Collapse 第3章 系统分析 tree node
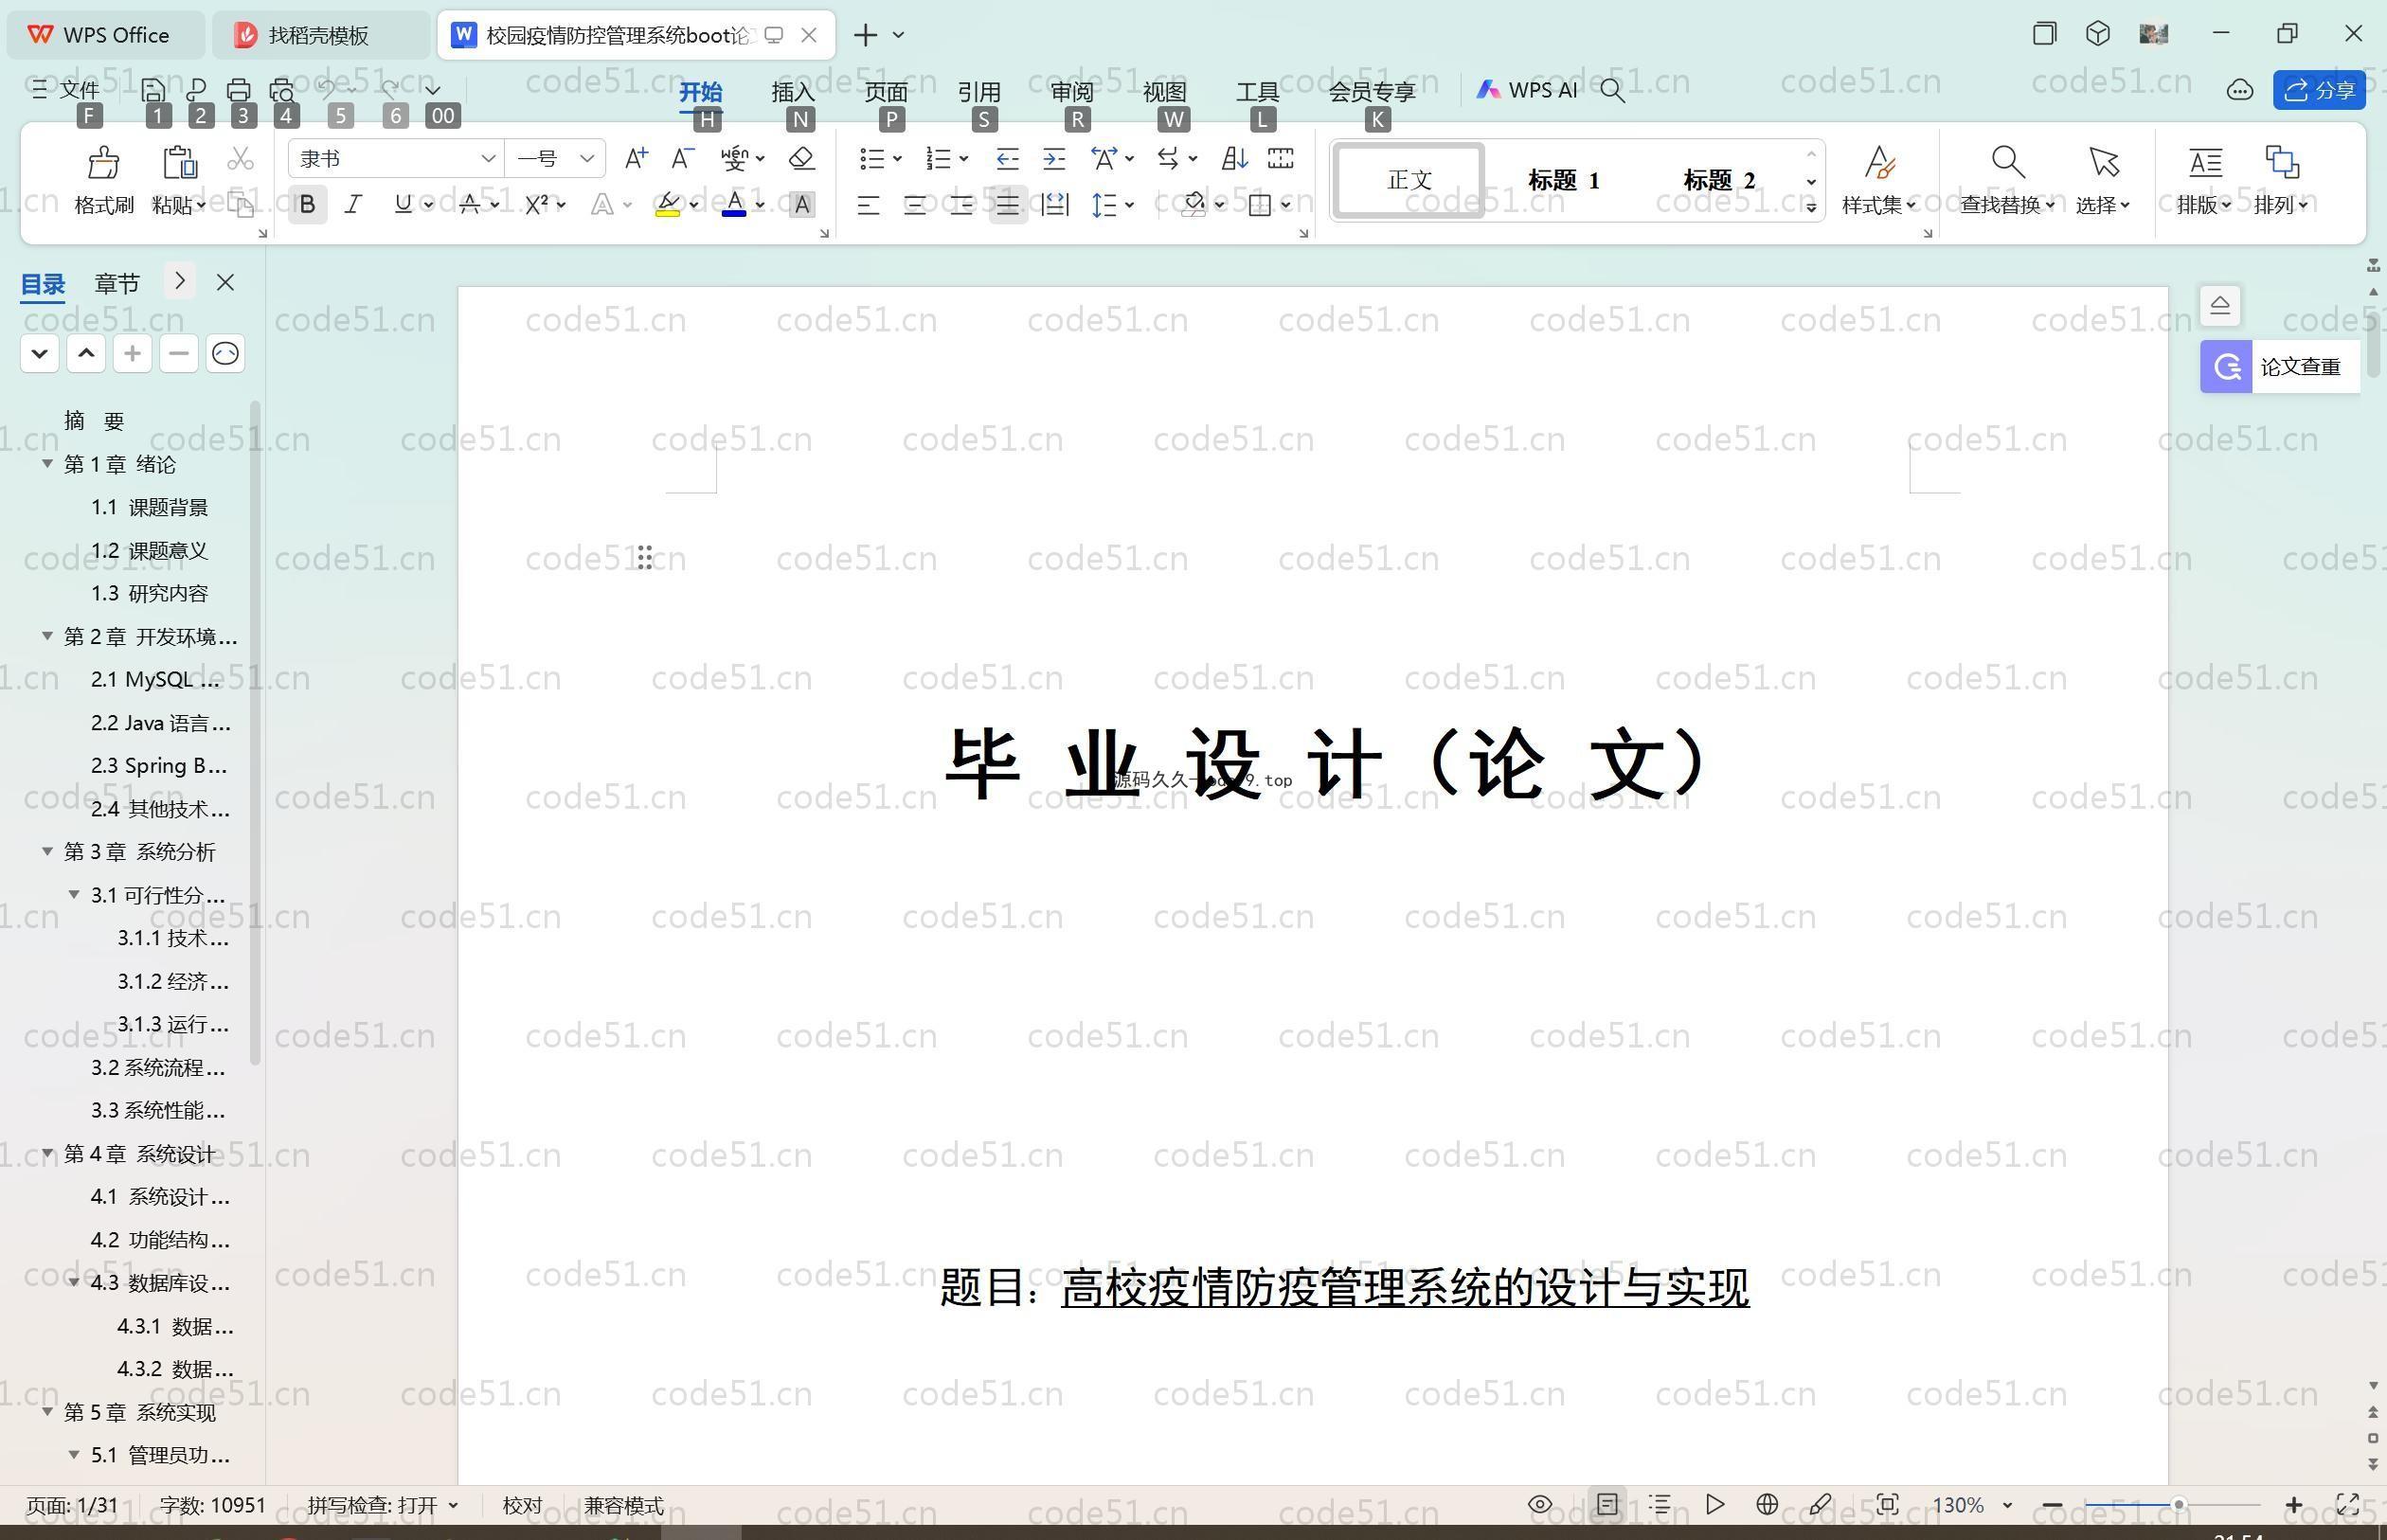The image size is (2387, 1540). 47,851
